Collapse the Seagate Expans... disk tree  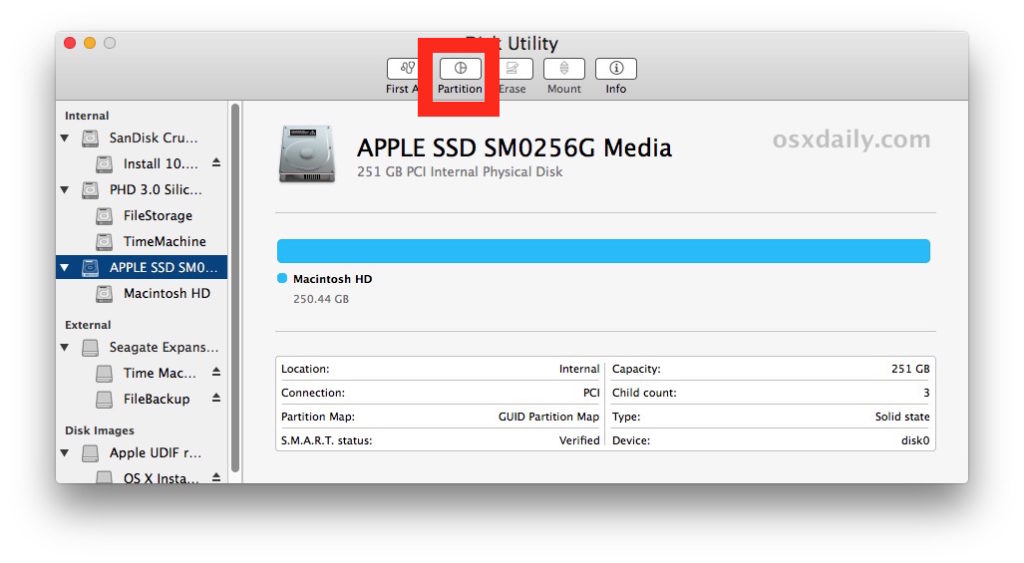[65, 347]
